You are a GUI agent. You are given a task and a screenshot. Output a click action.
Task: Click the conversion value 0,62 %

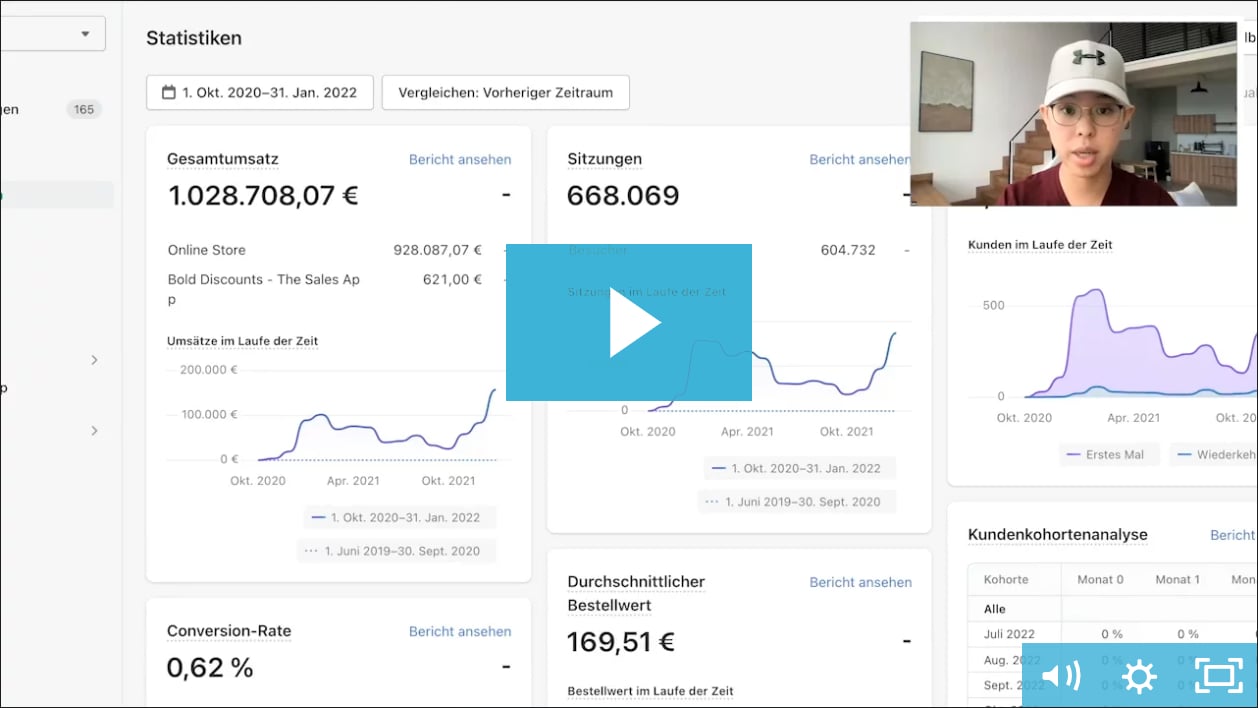(x=210, y=667)
